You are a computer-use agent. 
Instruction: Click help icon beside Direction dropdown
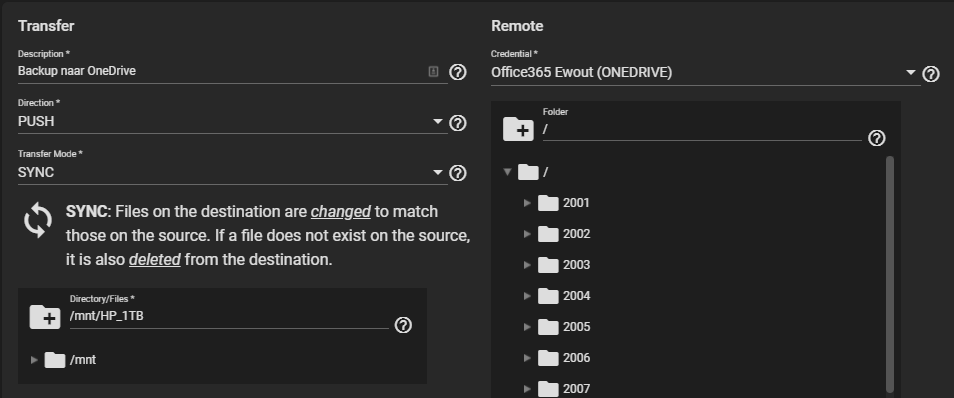[x=458, y=123]
